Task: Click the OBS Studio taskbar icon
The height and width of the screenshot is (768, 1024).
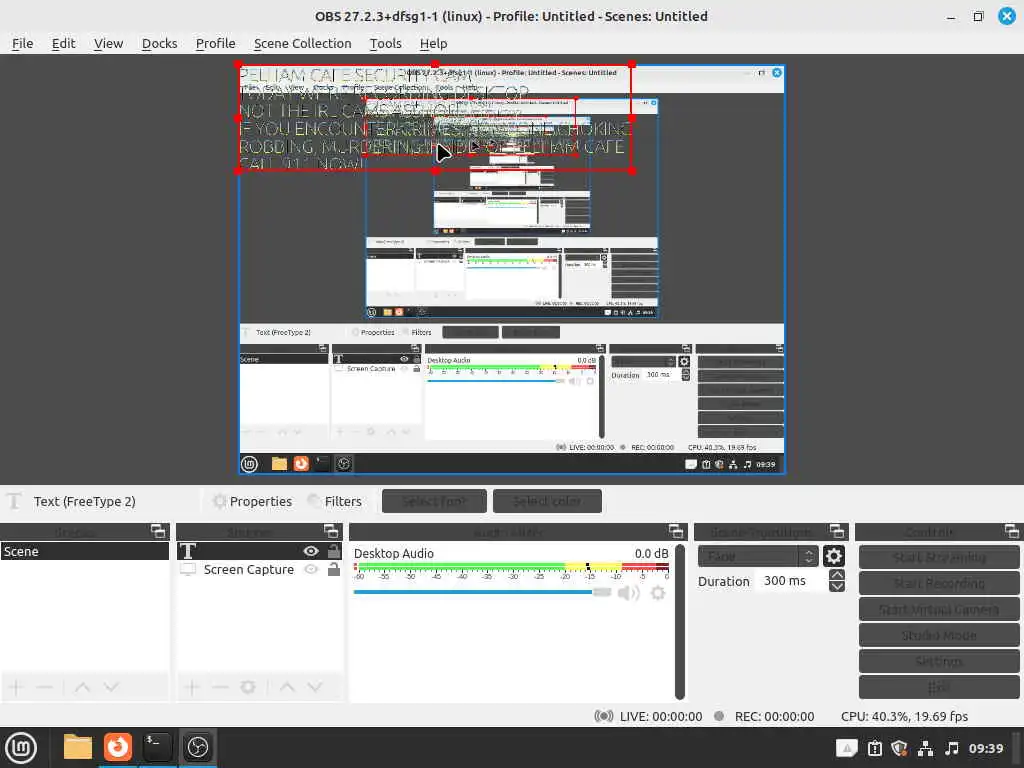Action: coord(197,748)
